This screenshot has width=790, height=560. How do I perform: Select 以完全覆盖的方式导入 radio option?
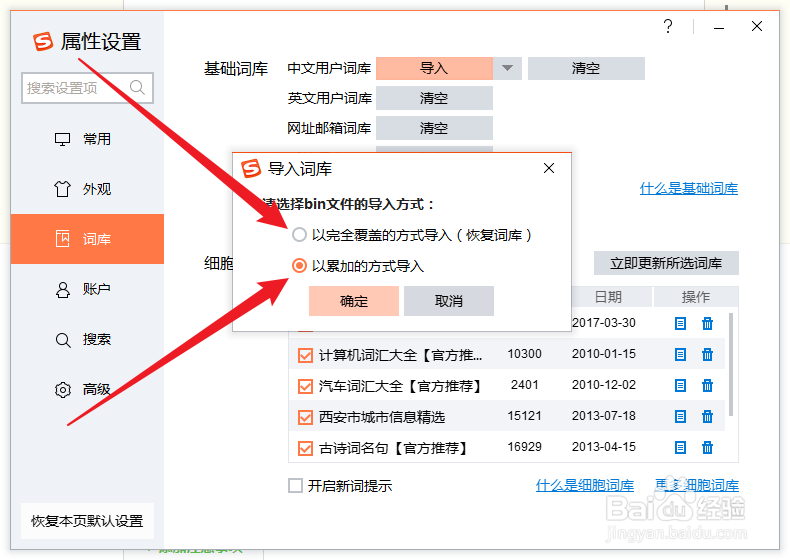299,235
